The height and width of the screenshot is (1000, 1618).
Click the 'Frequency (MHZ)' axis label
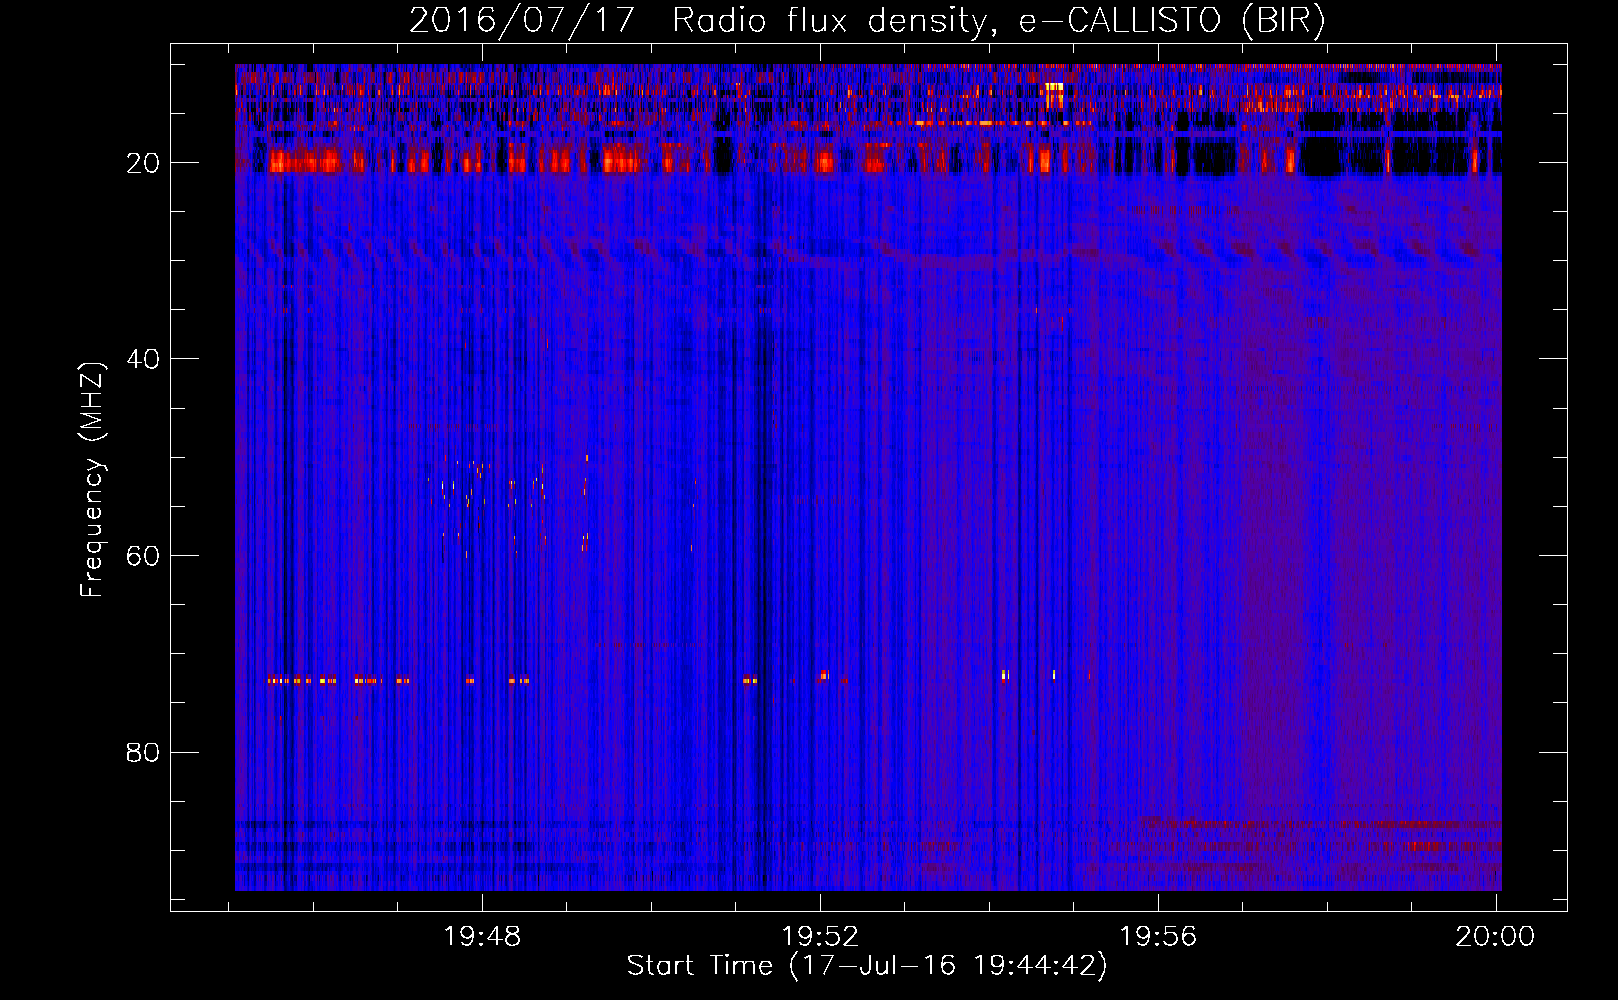point(92,480)
